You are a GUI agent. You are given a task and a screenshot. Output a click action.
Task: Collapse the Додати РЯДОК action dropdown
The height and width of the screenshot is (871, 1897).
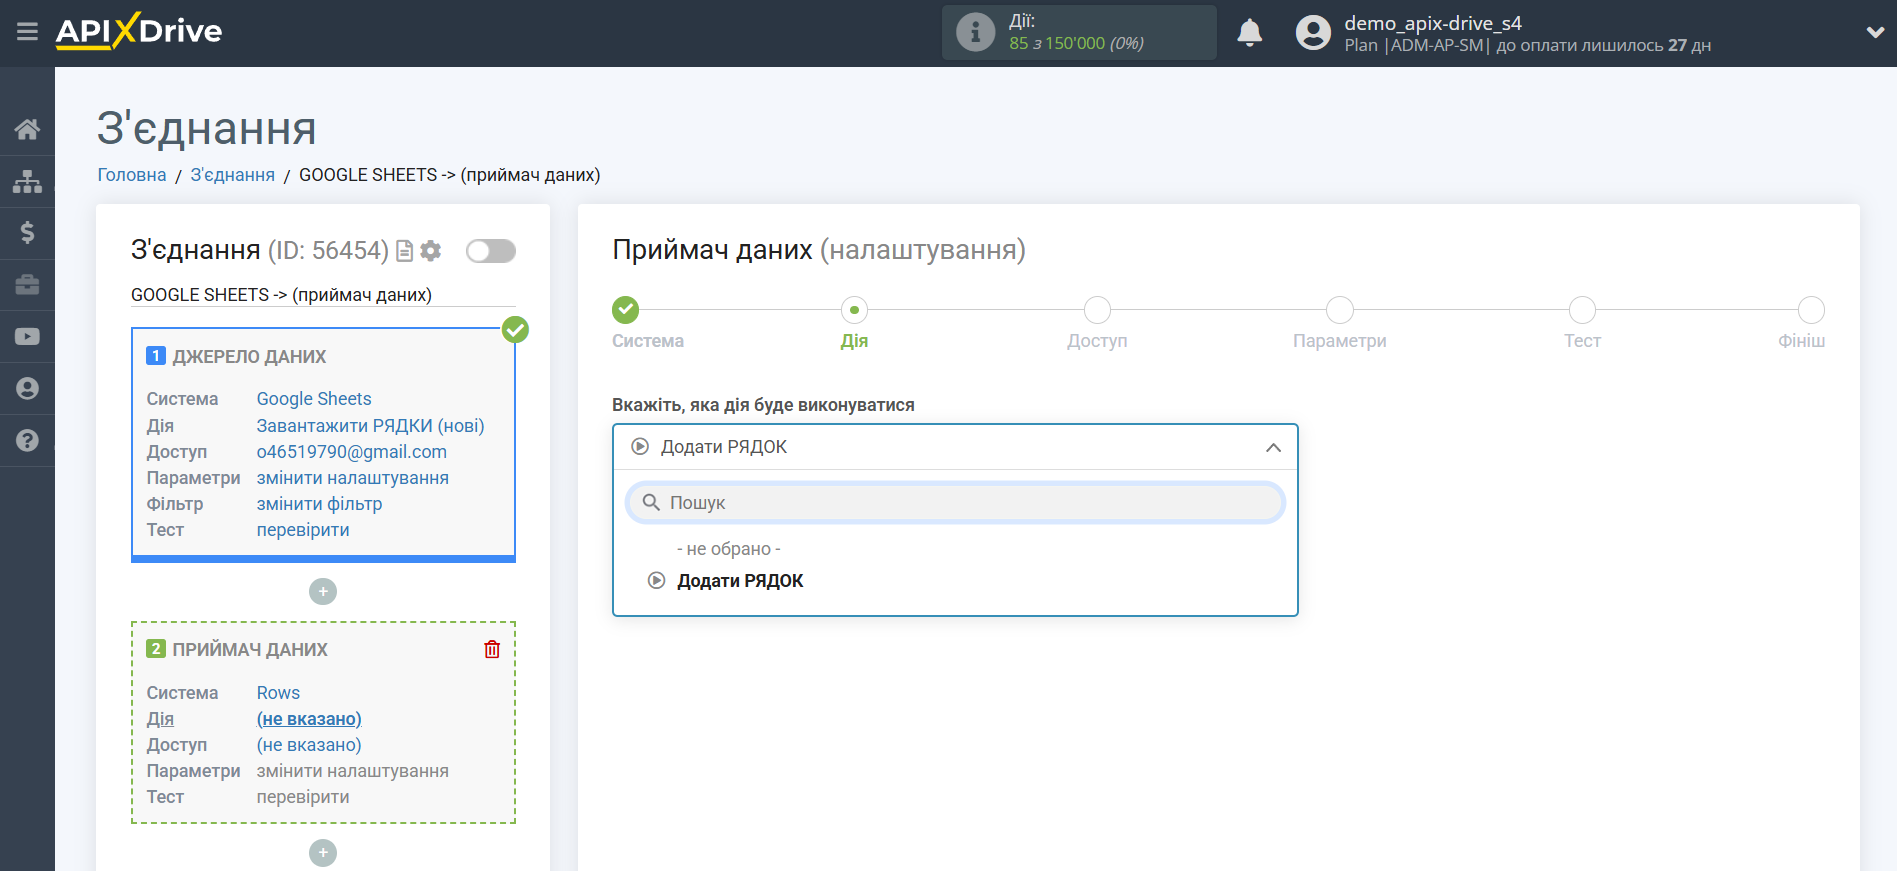pos(1273,447)
